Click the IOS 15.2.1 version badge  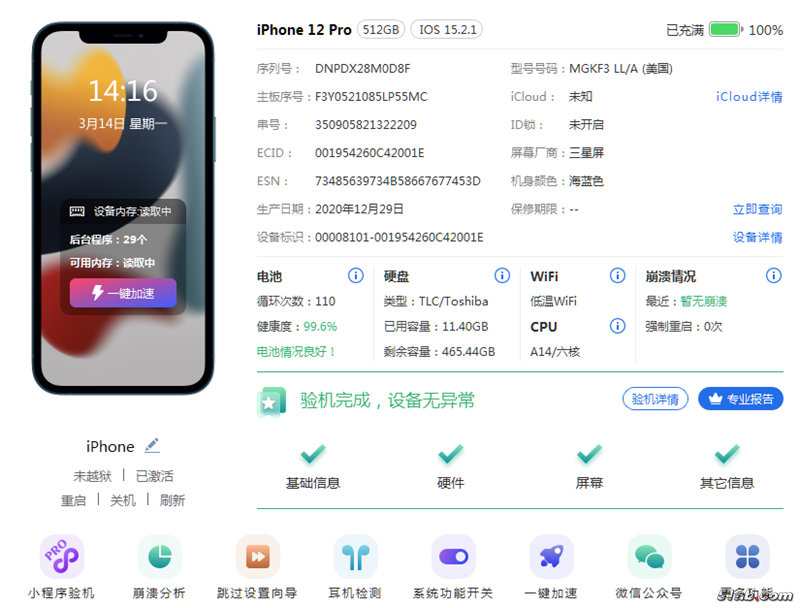pos(447,30)
